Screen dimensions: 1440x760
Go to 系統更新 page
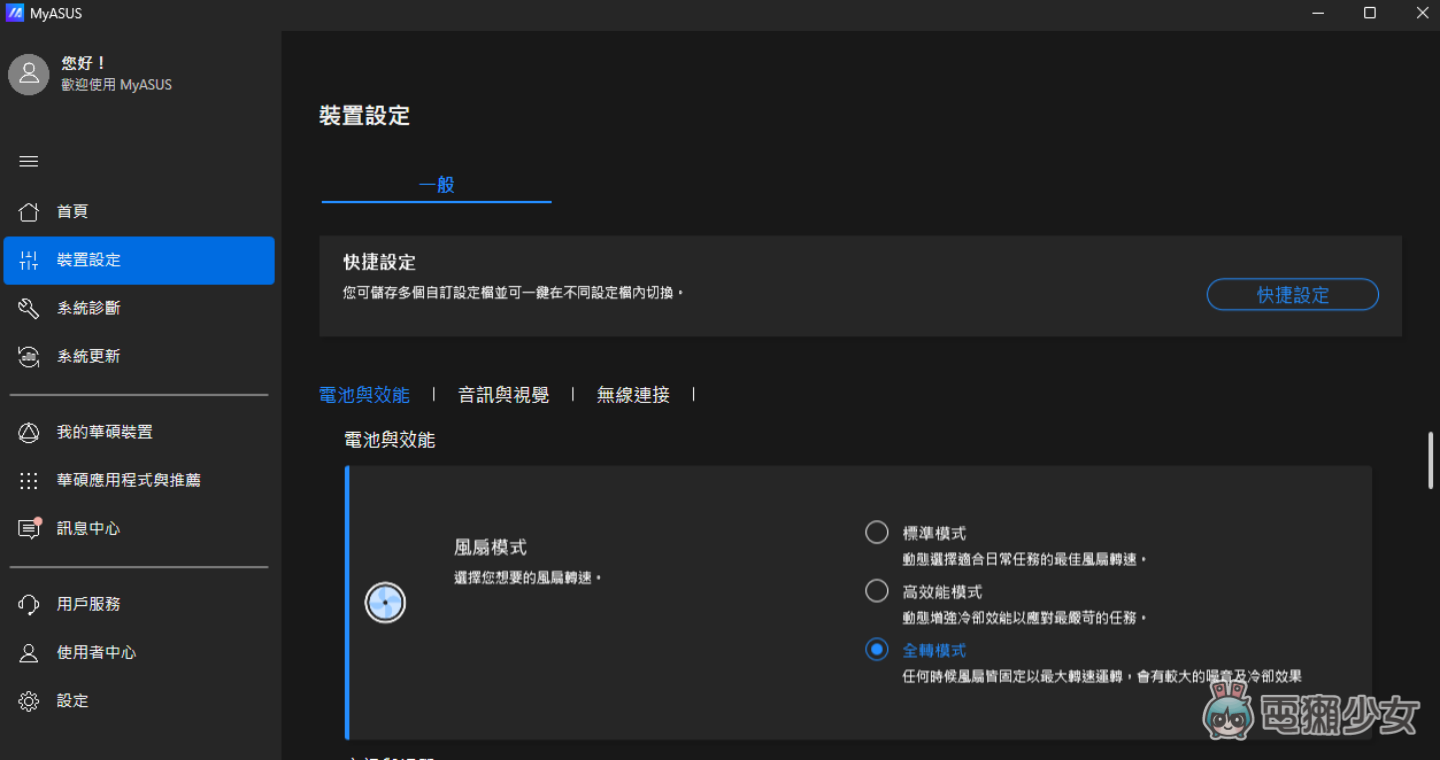[139, 356]
